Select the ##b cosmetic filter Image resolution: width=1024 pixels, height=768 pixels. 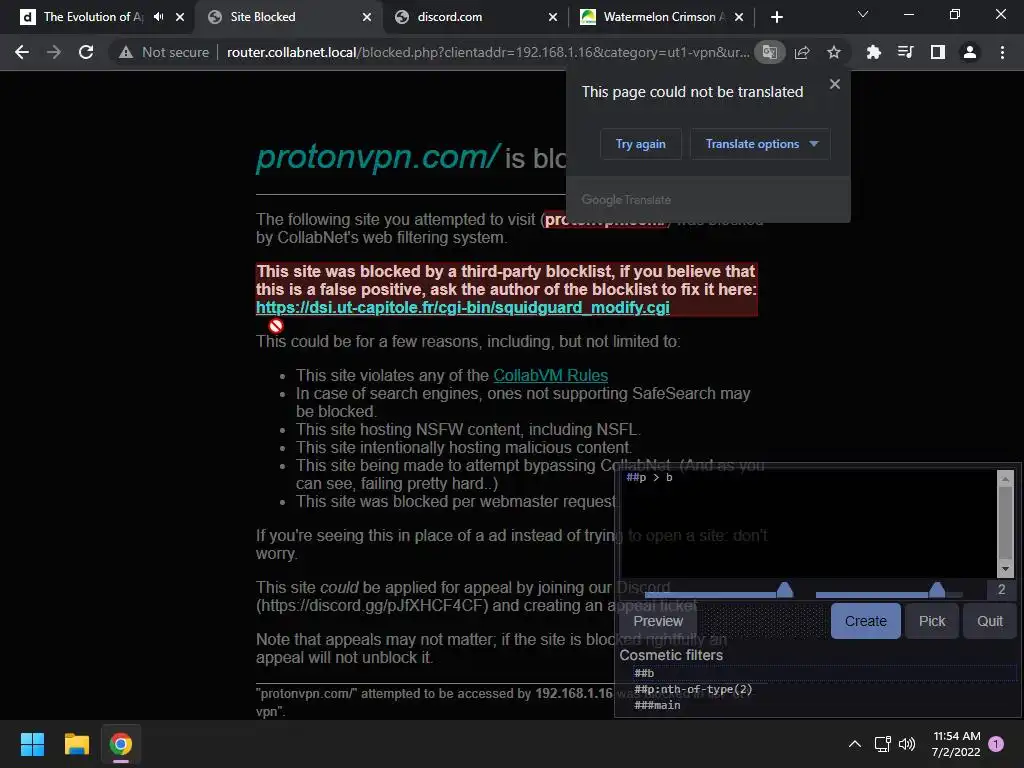[x=825, y=673]
